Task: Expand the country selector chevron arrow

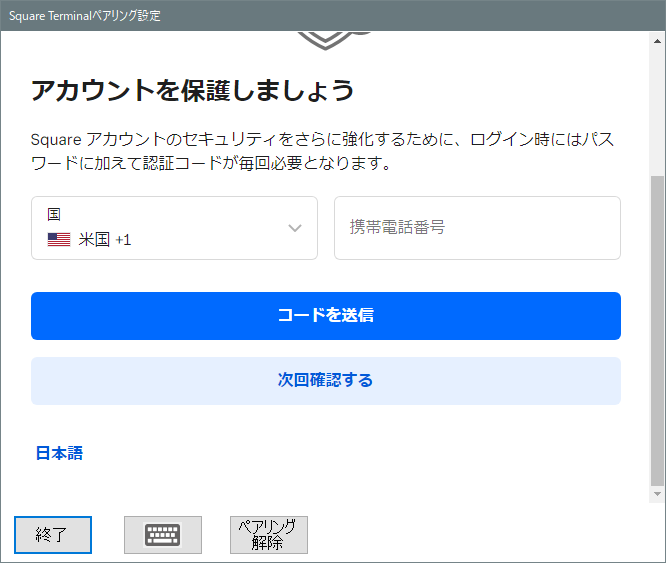Action: (295, 228)
